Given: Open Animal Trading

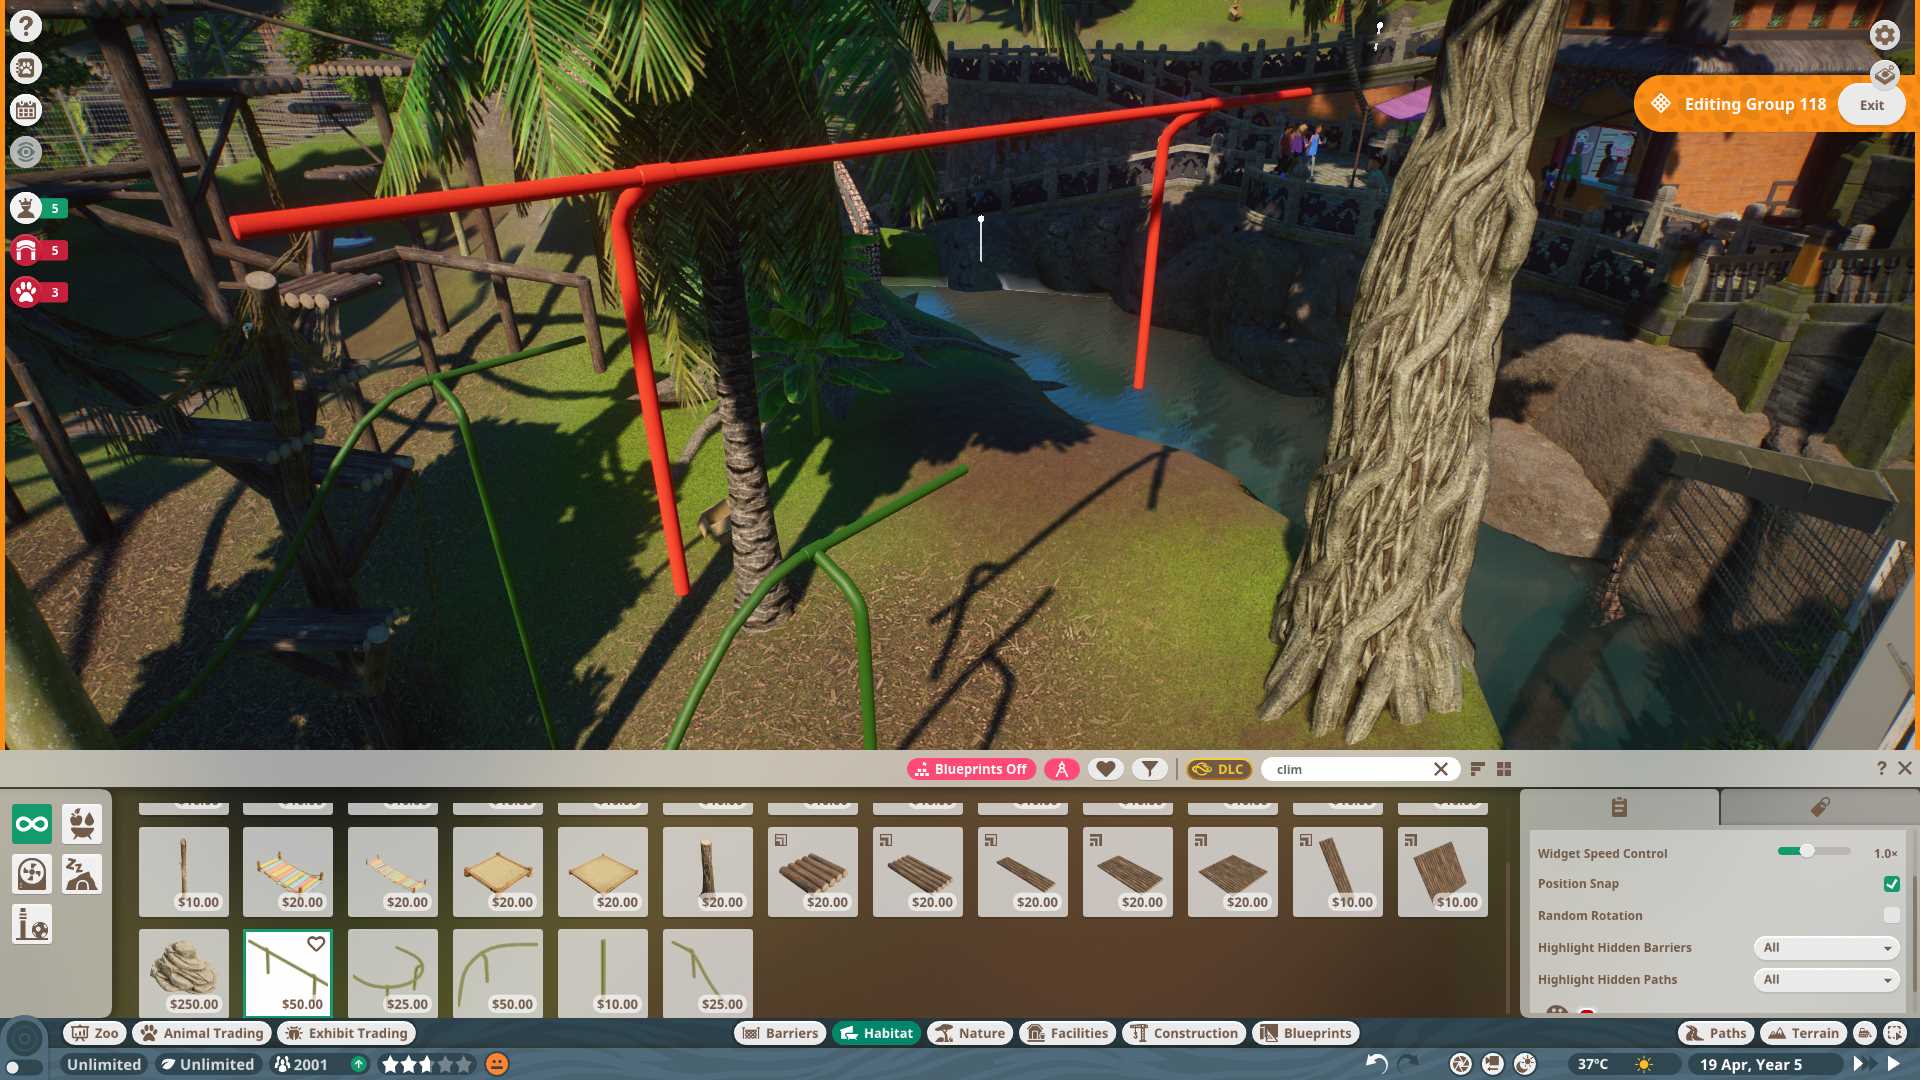Looking at the screenshot, I should click(203, 1033).
